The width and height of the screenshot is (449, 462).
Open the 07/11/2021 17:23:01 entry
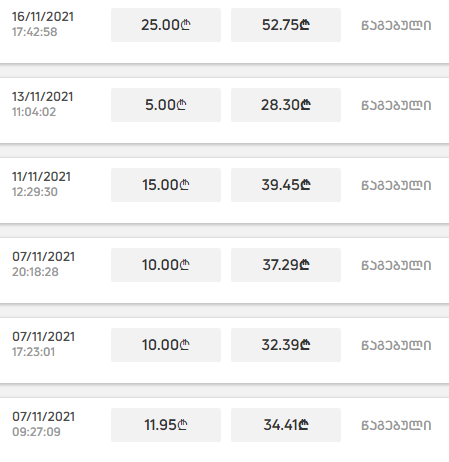[224, 351]
